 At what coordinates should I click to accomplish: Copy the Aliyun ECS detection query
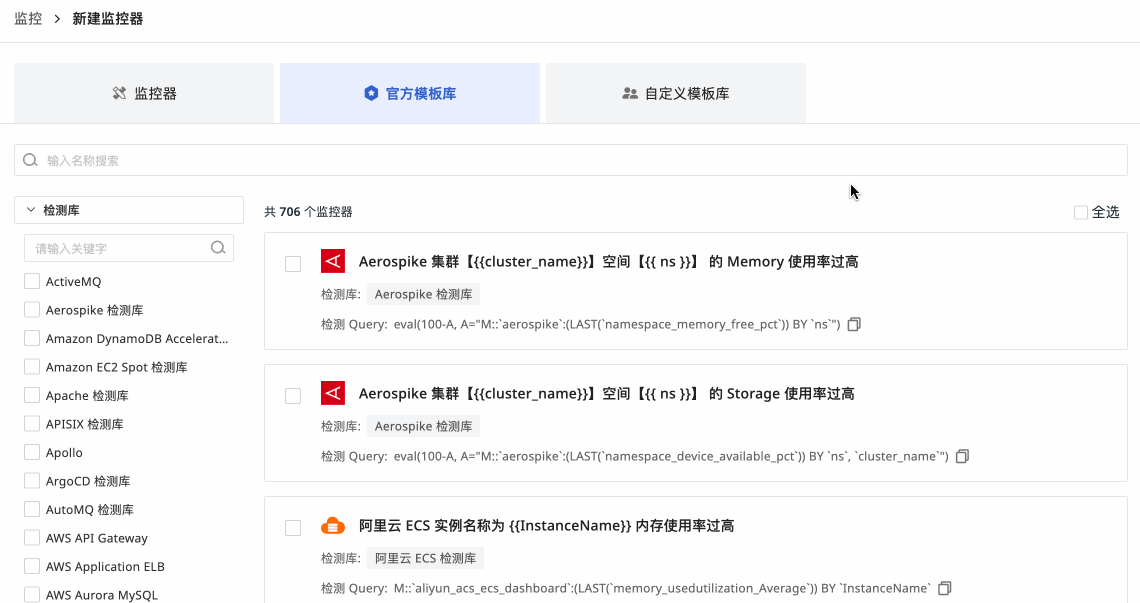coord(945,588)
